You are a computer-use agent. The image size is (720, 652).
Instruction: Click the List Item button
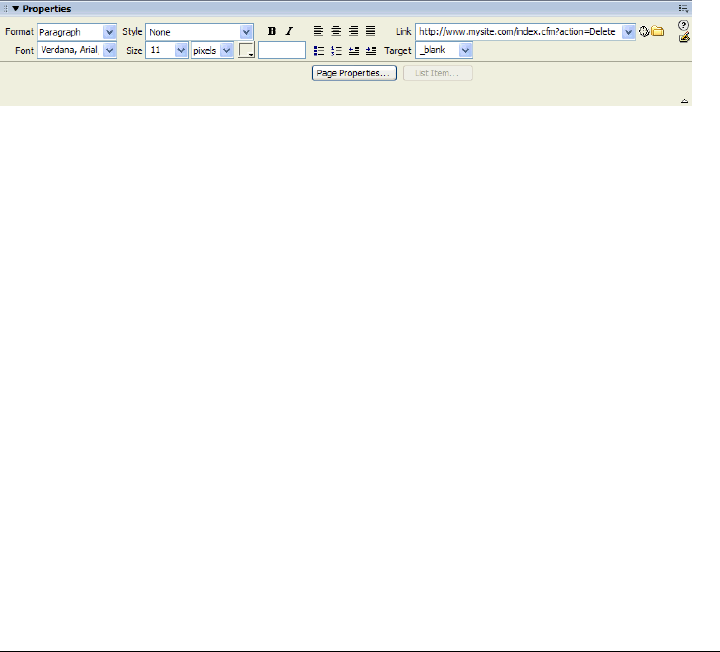coord(438,73)
